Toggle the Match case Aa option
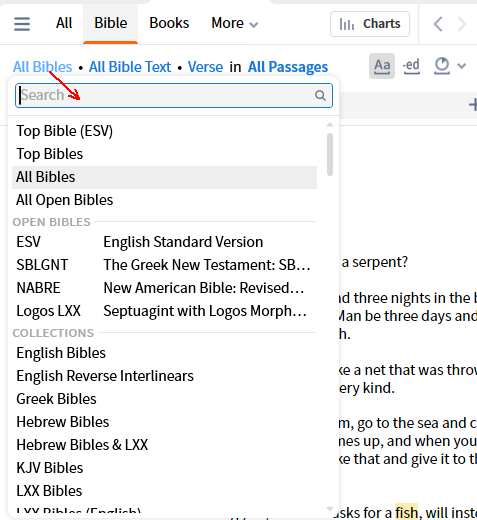This screenshot has height=520, width=477. coord(382,66)
